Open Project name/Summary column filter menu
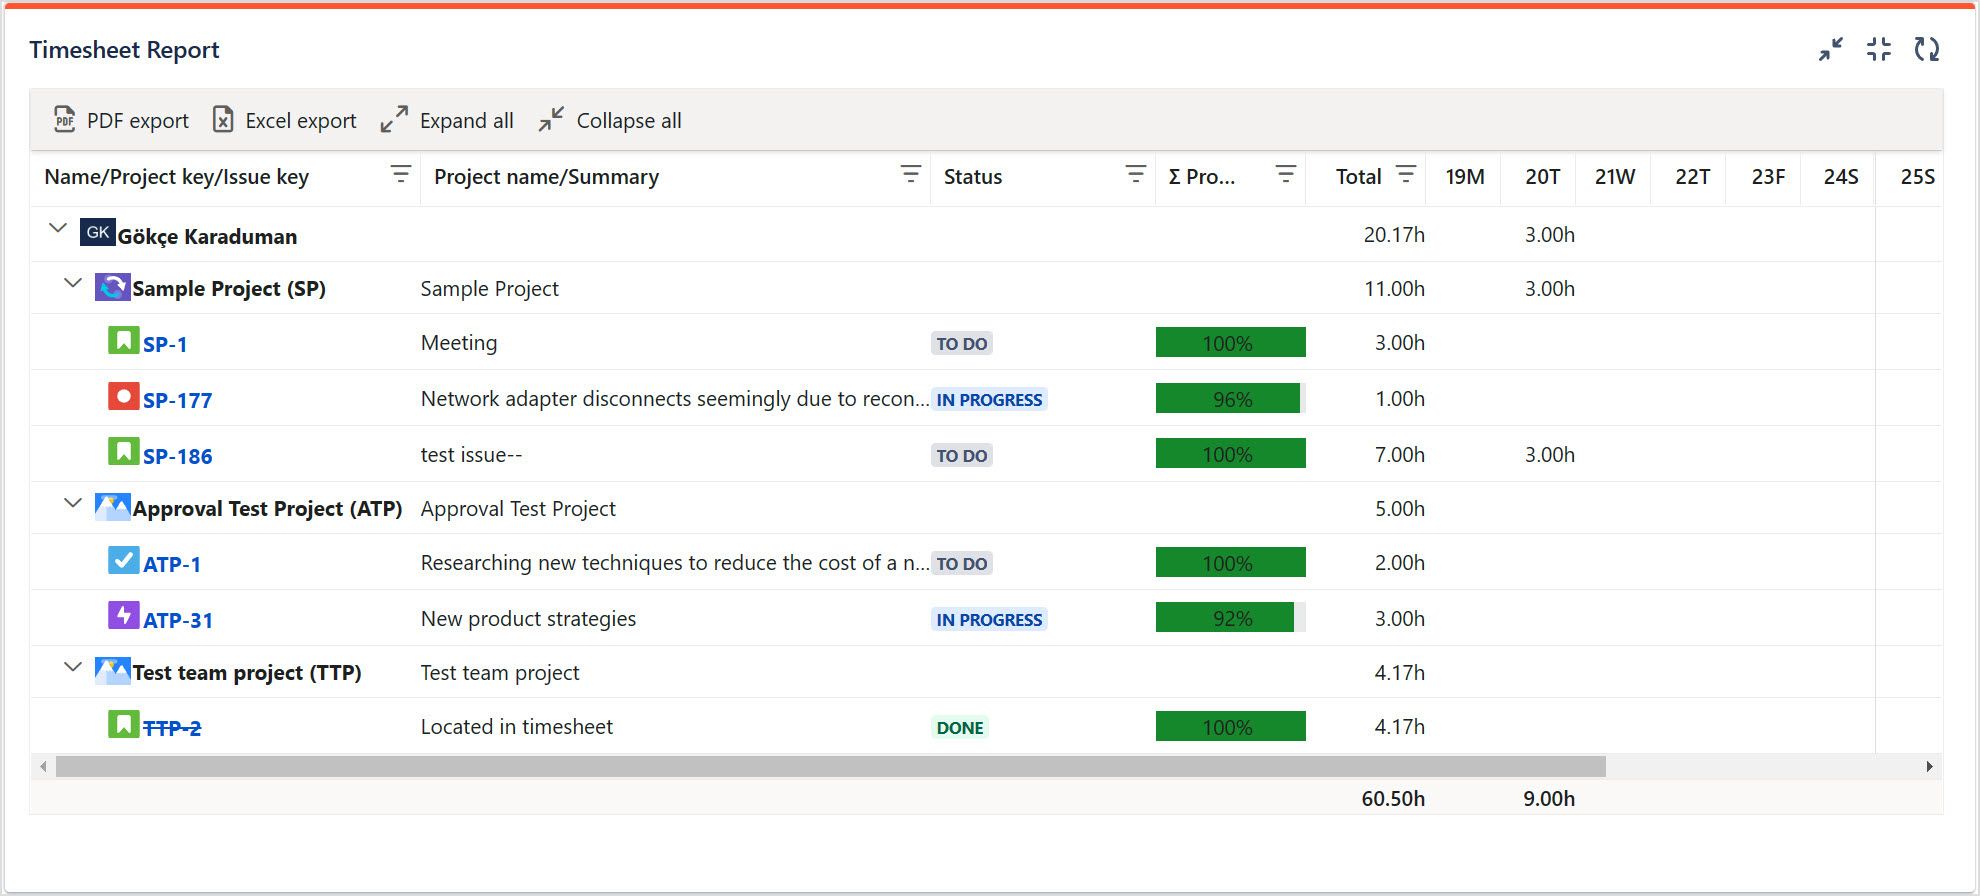The width and height of the screenshot is (1980, 896). click(x=911, y=174)
